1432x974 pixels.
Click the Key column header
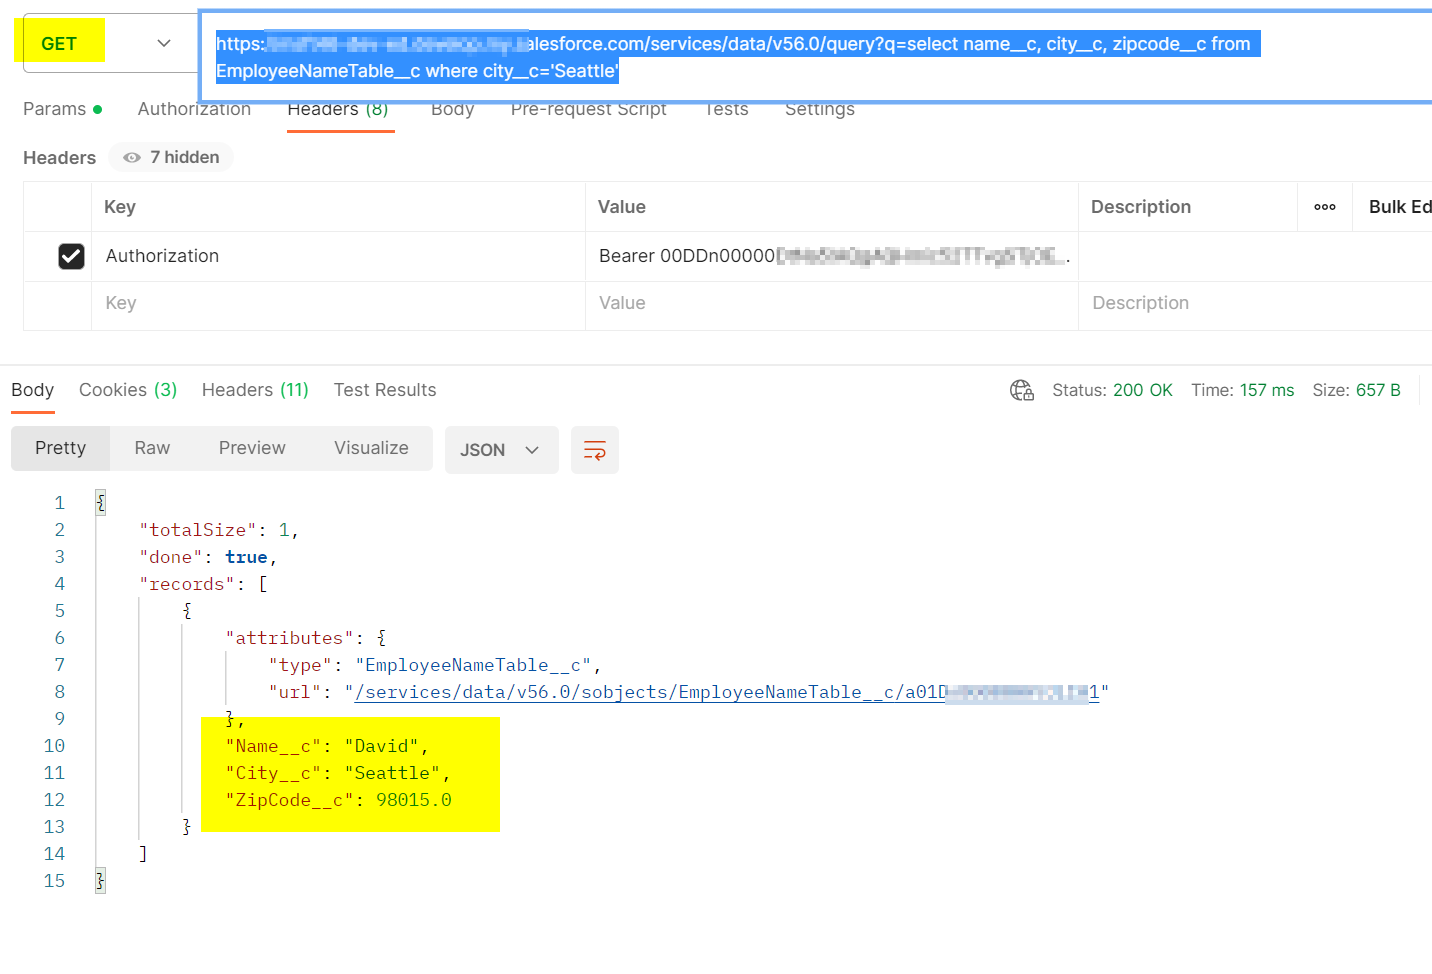(x=120, y=207)
